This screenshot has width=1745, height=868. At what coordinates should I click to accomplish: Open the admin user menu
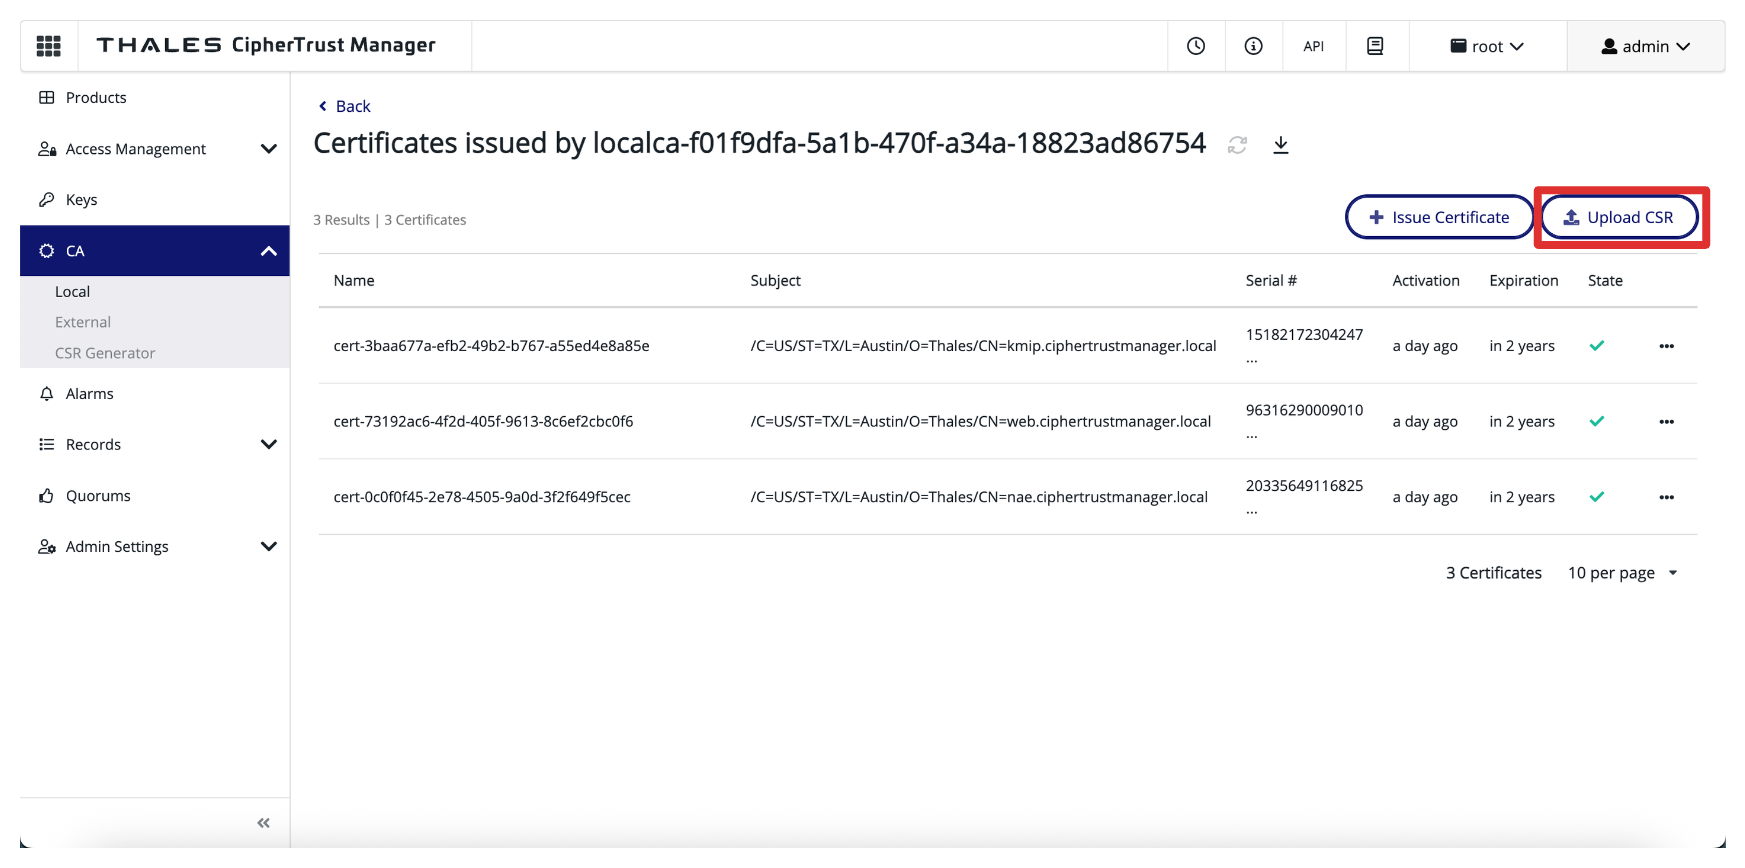click(1645, 46)
